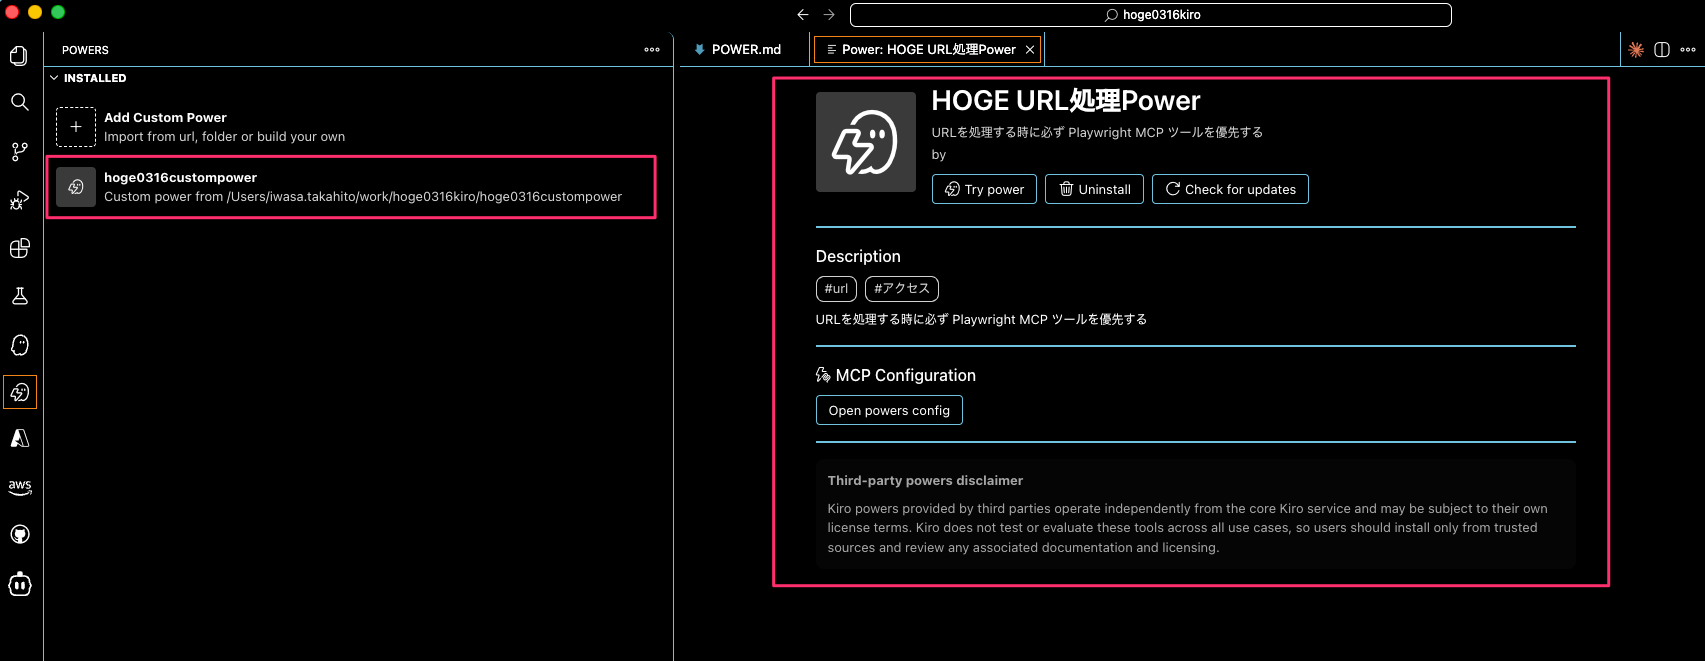Open Powers panel more actions ellipsis
Image resolution: width=1705 pixels, height=661 pixels.
pos(652,49)
